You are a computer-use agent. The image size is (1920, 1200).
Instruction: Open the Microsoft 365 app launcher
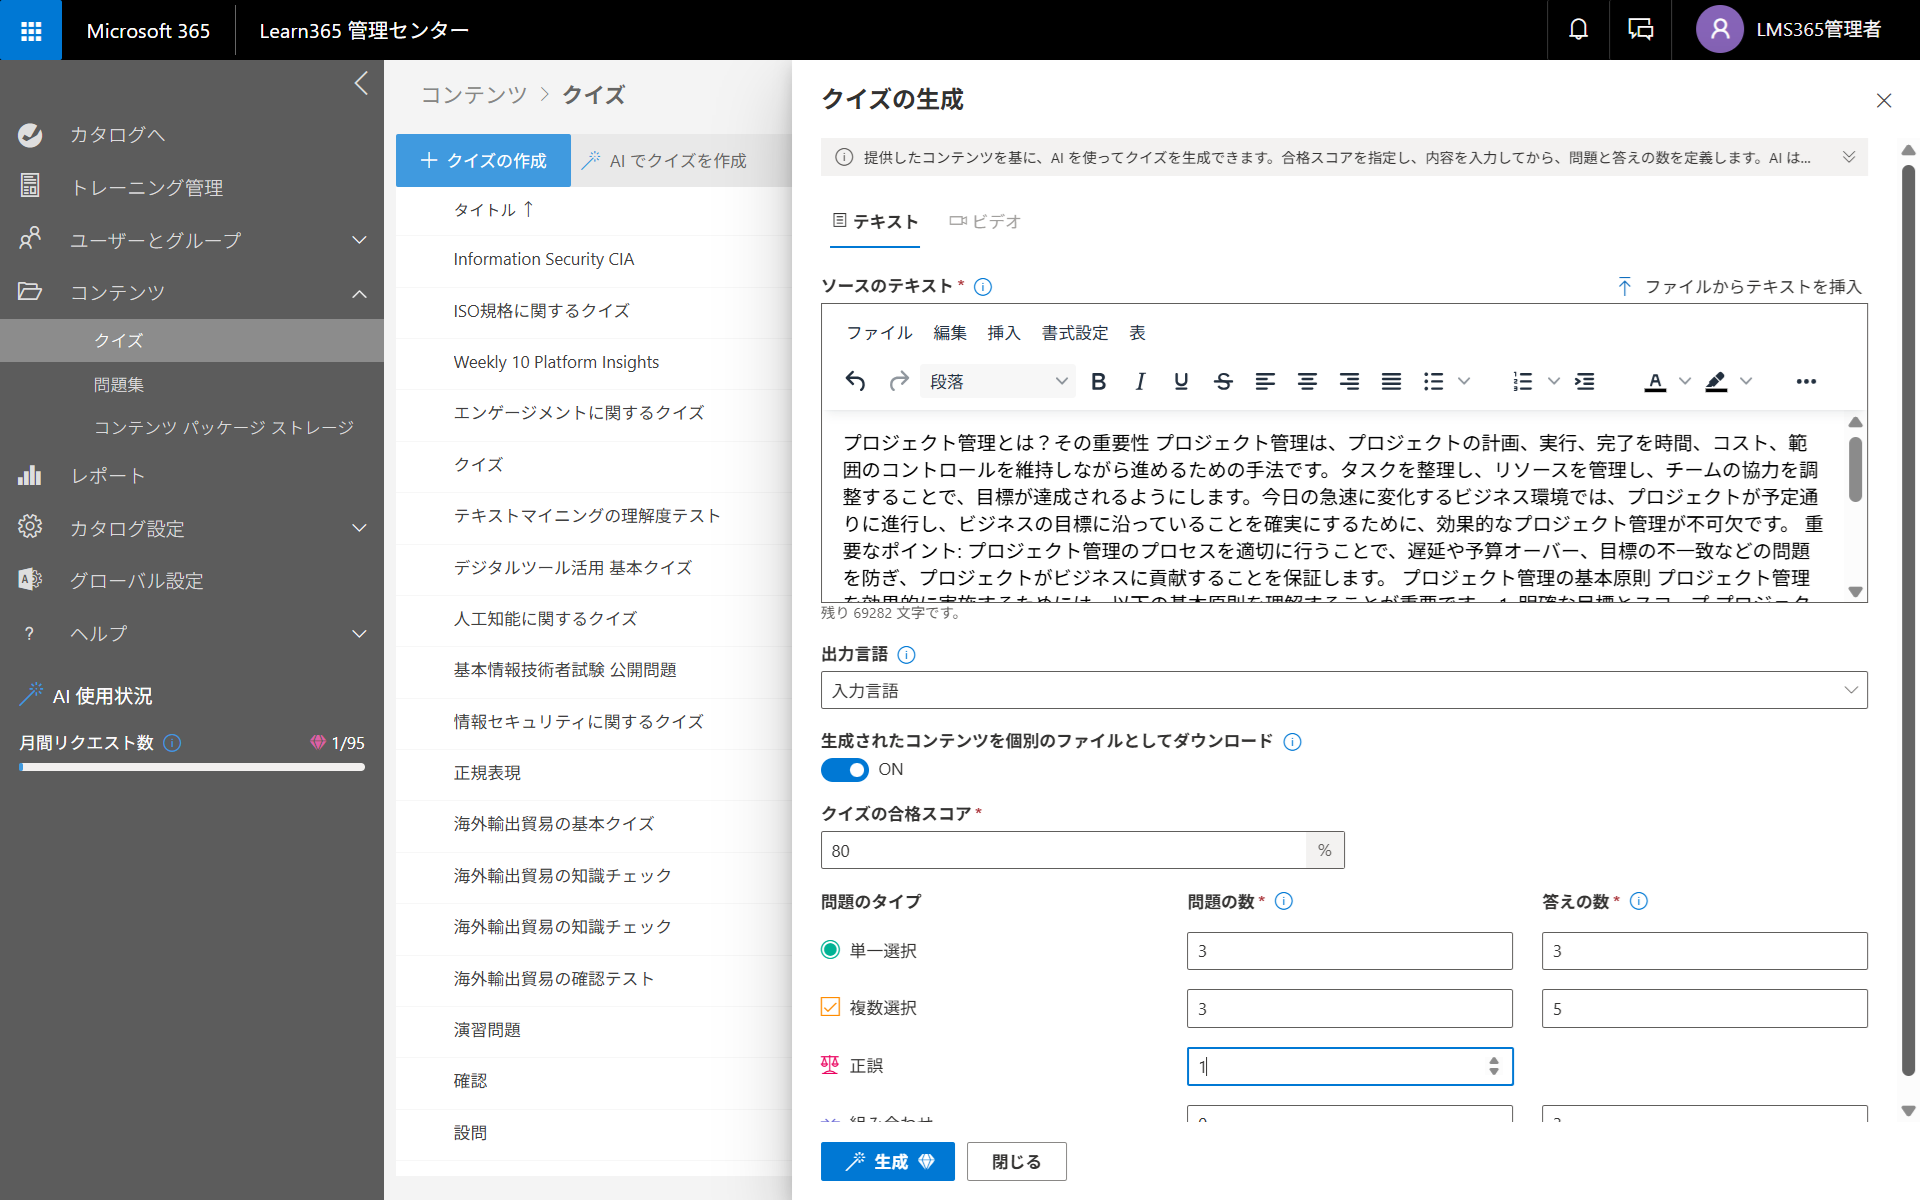pos(31,30)
